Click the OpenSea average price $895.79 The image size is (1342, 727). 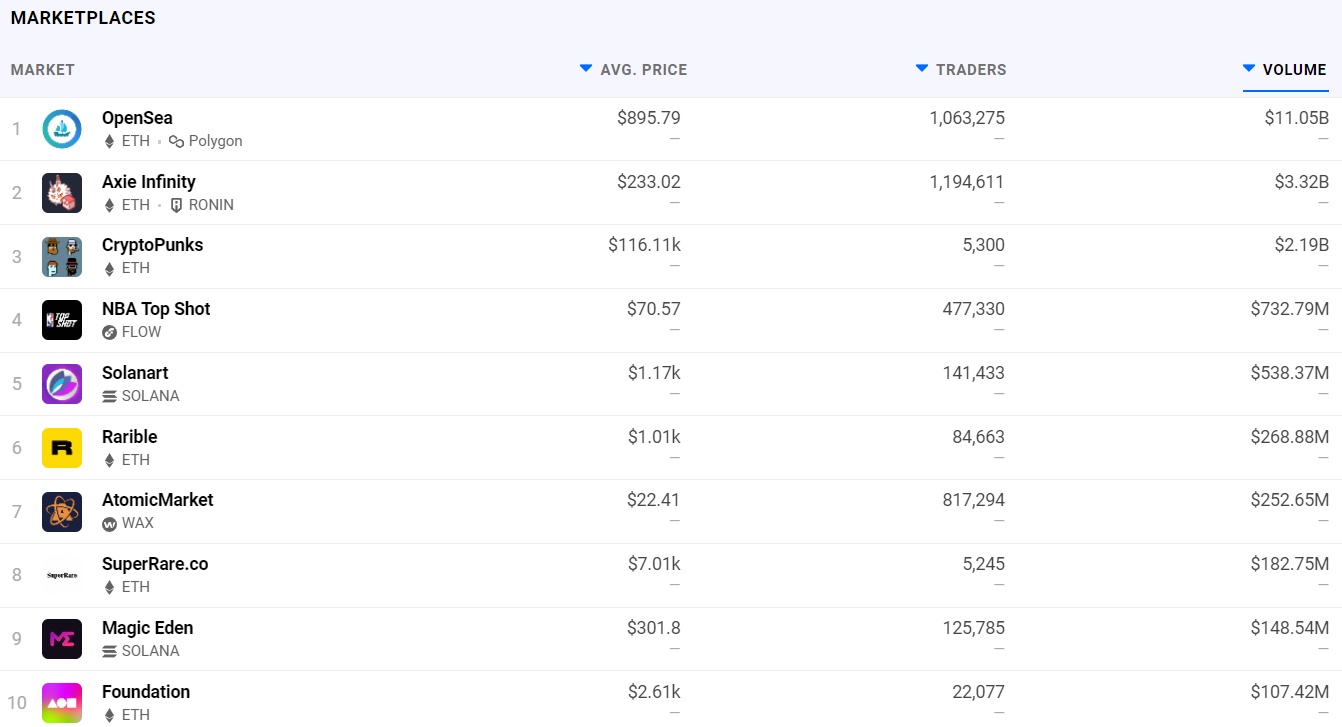649,118
